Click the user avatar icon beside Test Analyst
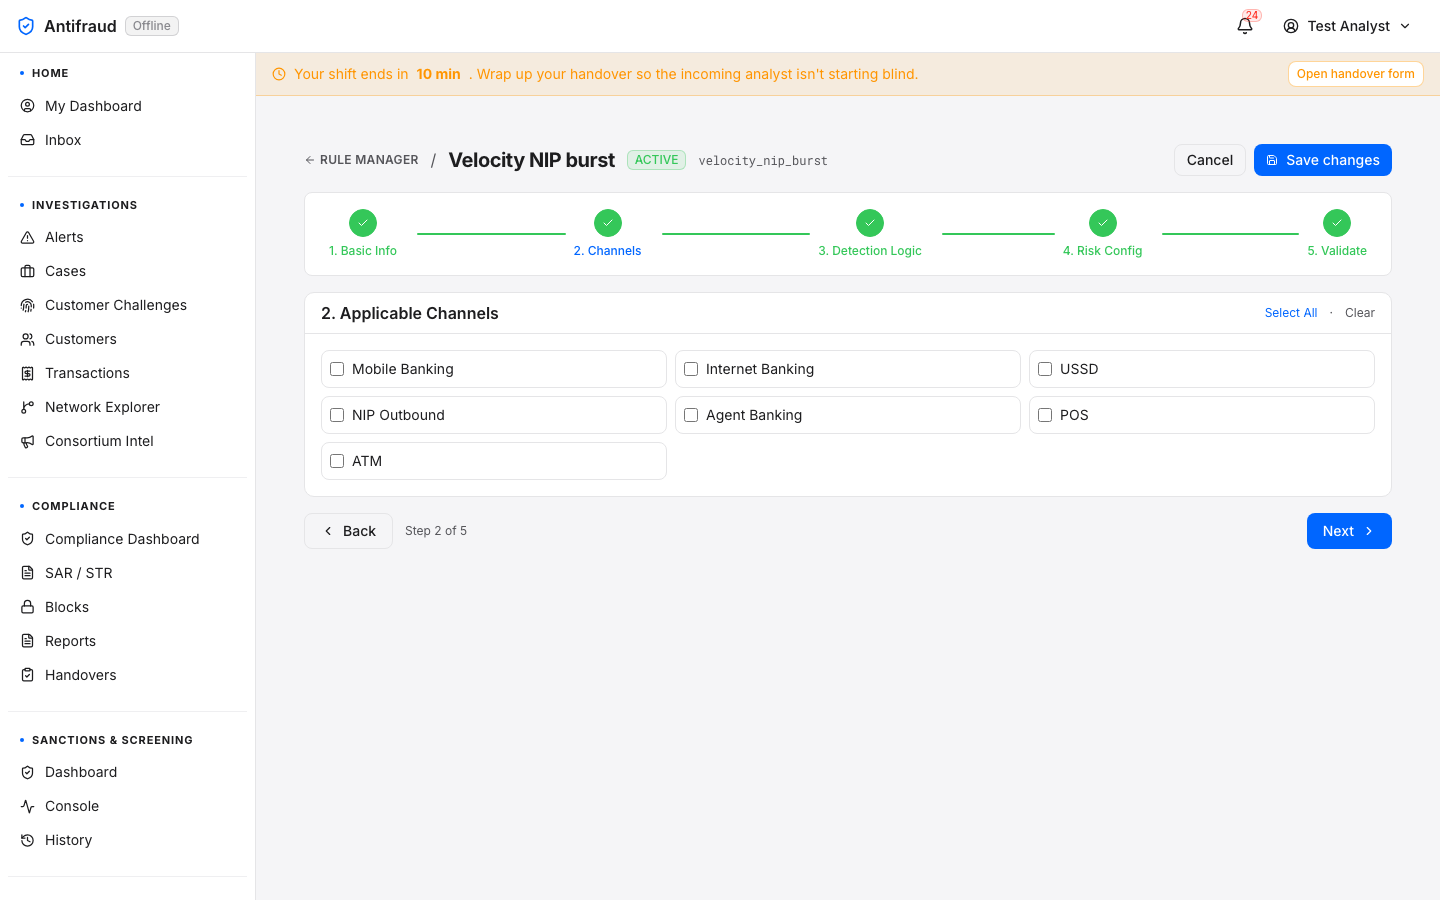This screenshot has height=900, width=1440. click(1291, 26)
